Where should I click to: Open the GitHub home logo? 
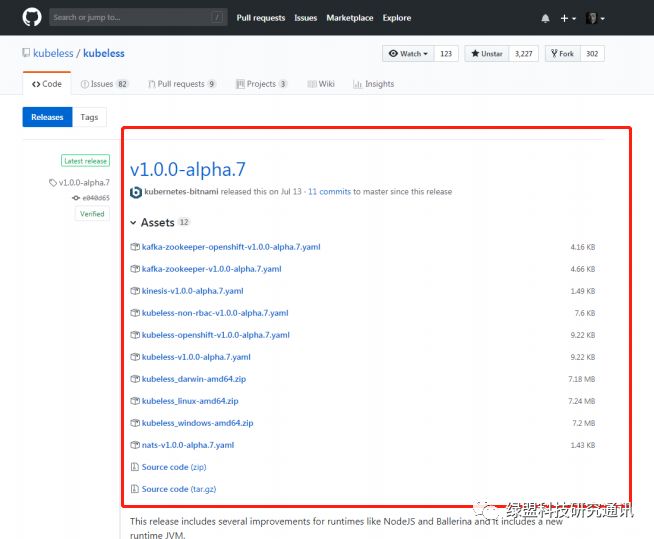pyautogui.click(x=32, y=18)
